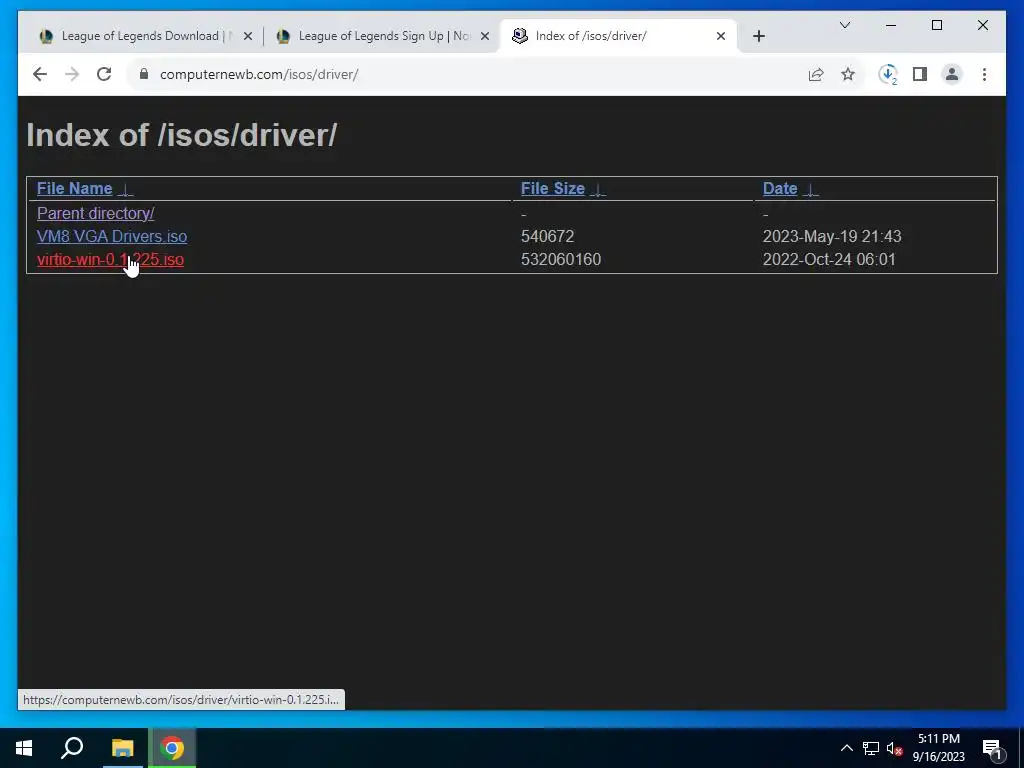The image size is (1024, 768).
Task: Sort listing by Date
Action: (x=780, y=189)
